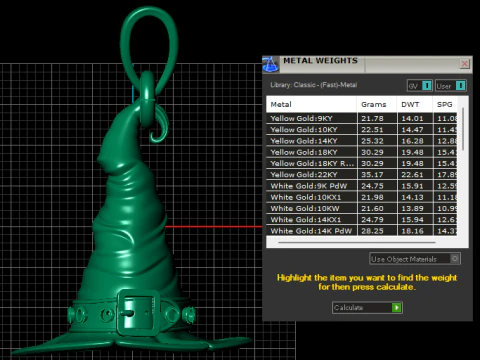
Task: Click the vertical scrollbar of metal list
Action: (x=463, y=129)
